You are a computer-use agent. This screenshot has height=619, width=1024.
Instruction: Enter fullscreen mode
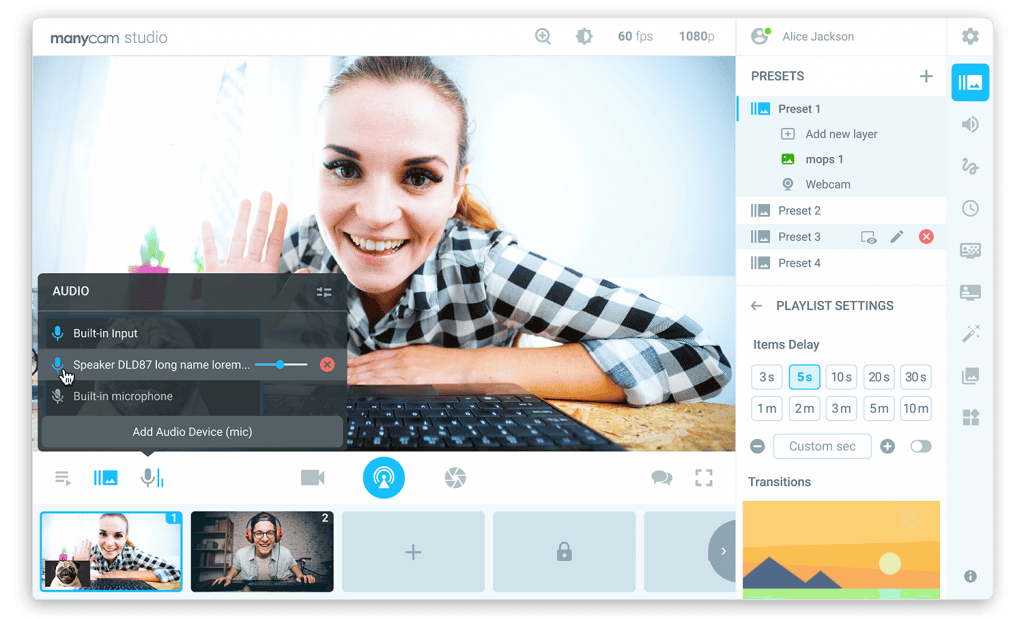click(703, 477)
